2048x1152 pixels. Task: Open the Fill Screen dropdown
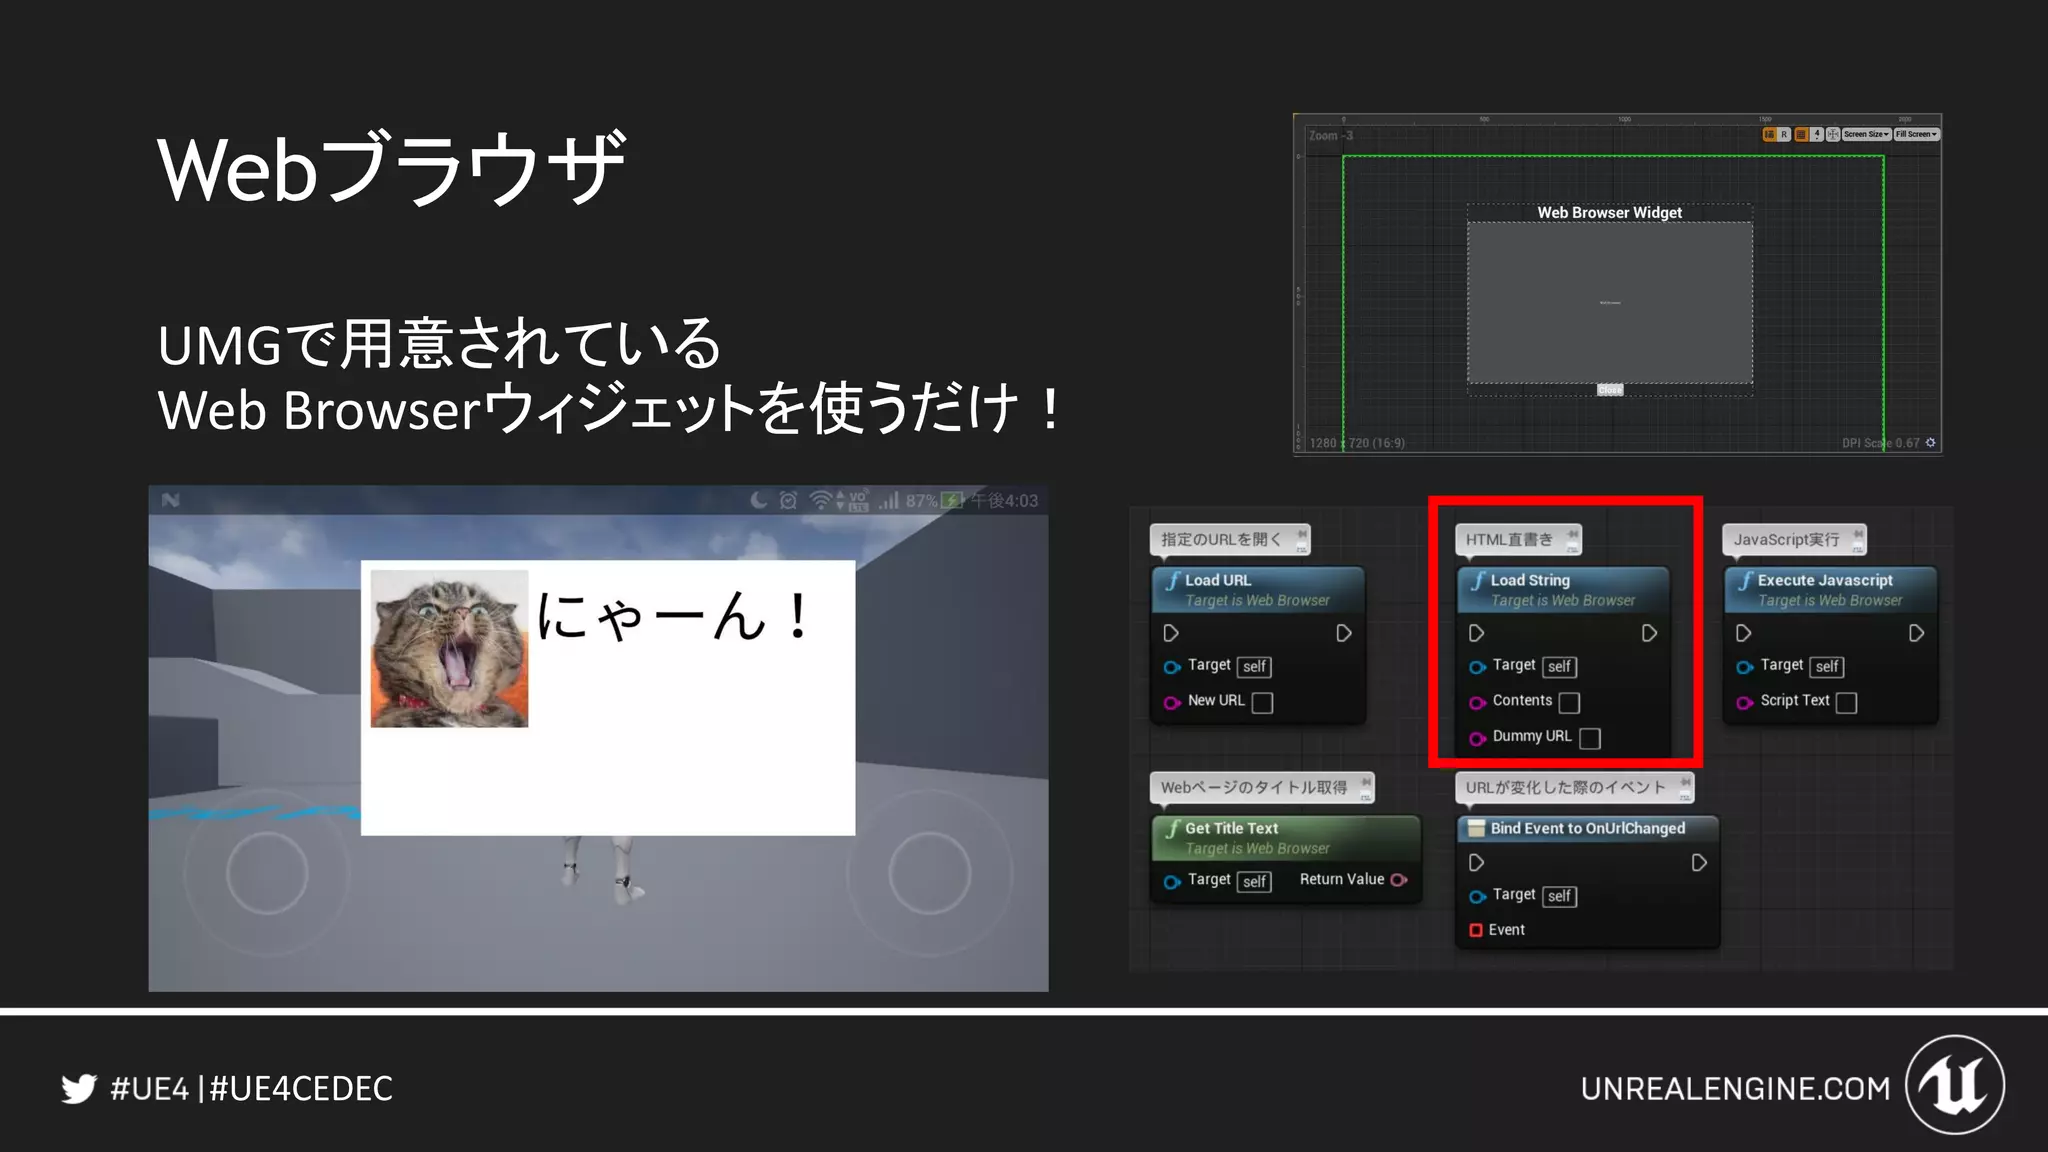[1917, 134]
